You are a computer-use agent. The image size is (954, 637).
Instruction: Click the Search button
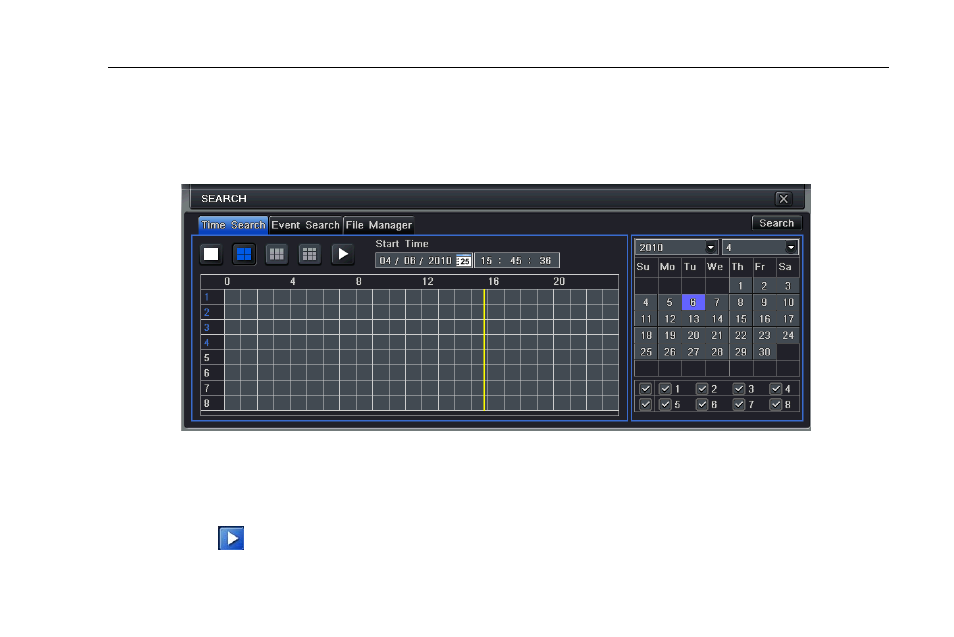776,223
